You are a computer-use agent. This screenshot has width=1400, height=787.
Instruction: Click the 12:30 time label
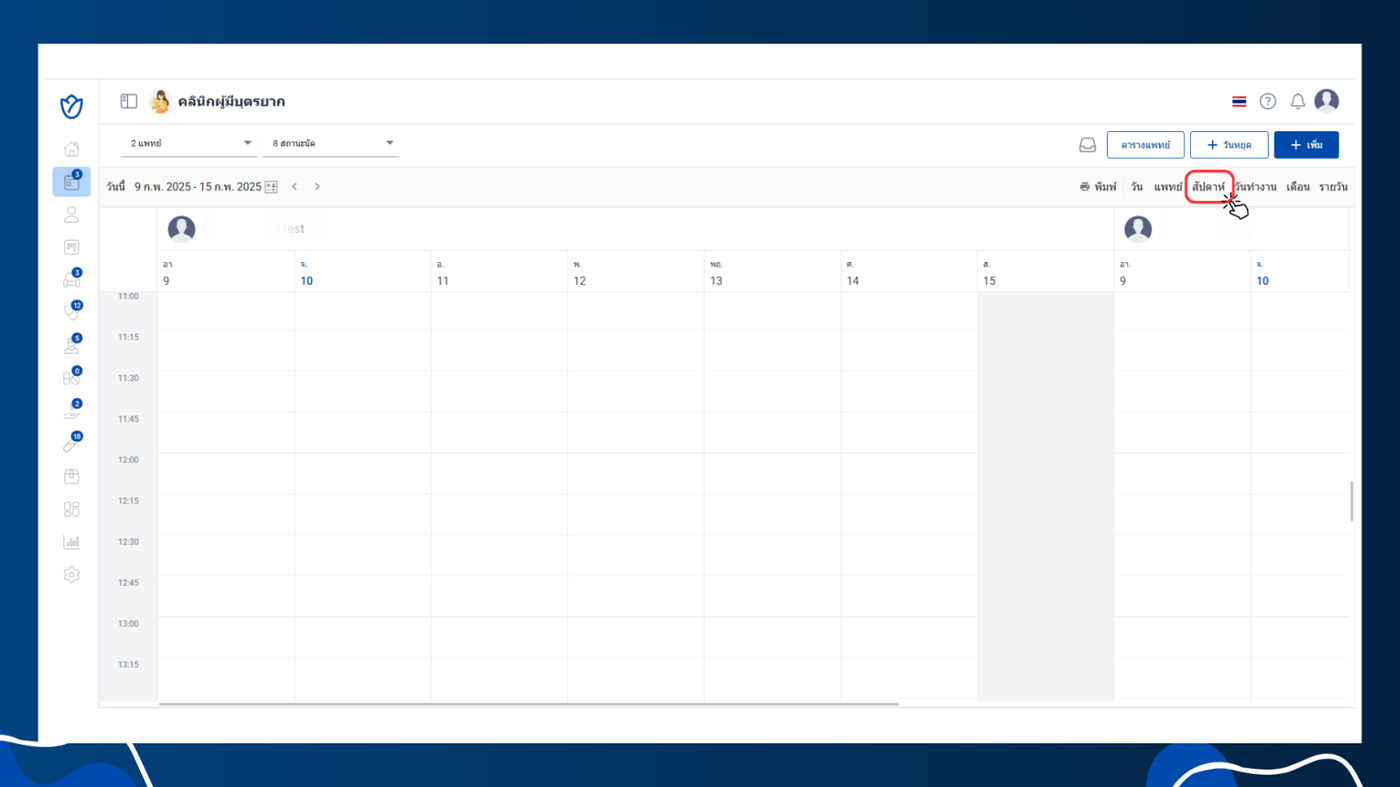[128, 542]
